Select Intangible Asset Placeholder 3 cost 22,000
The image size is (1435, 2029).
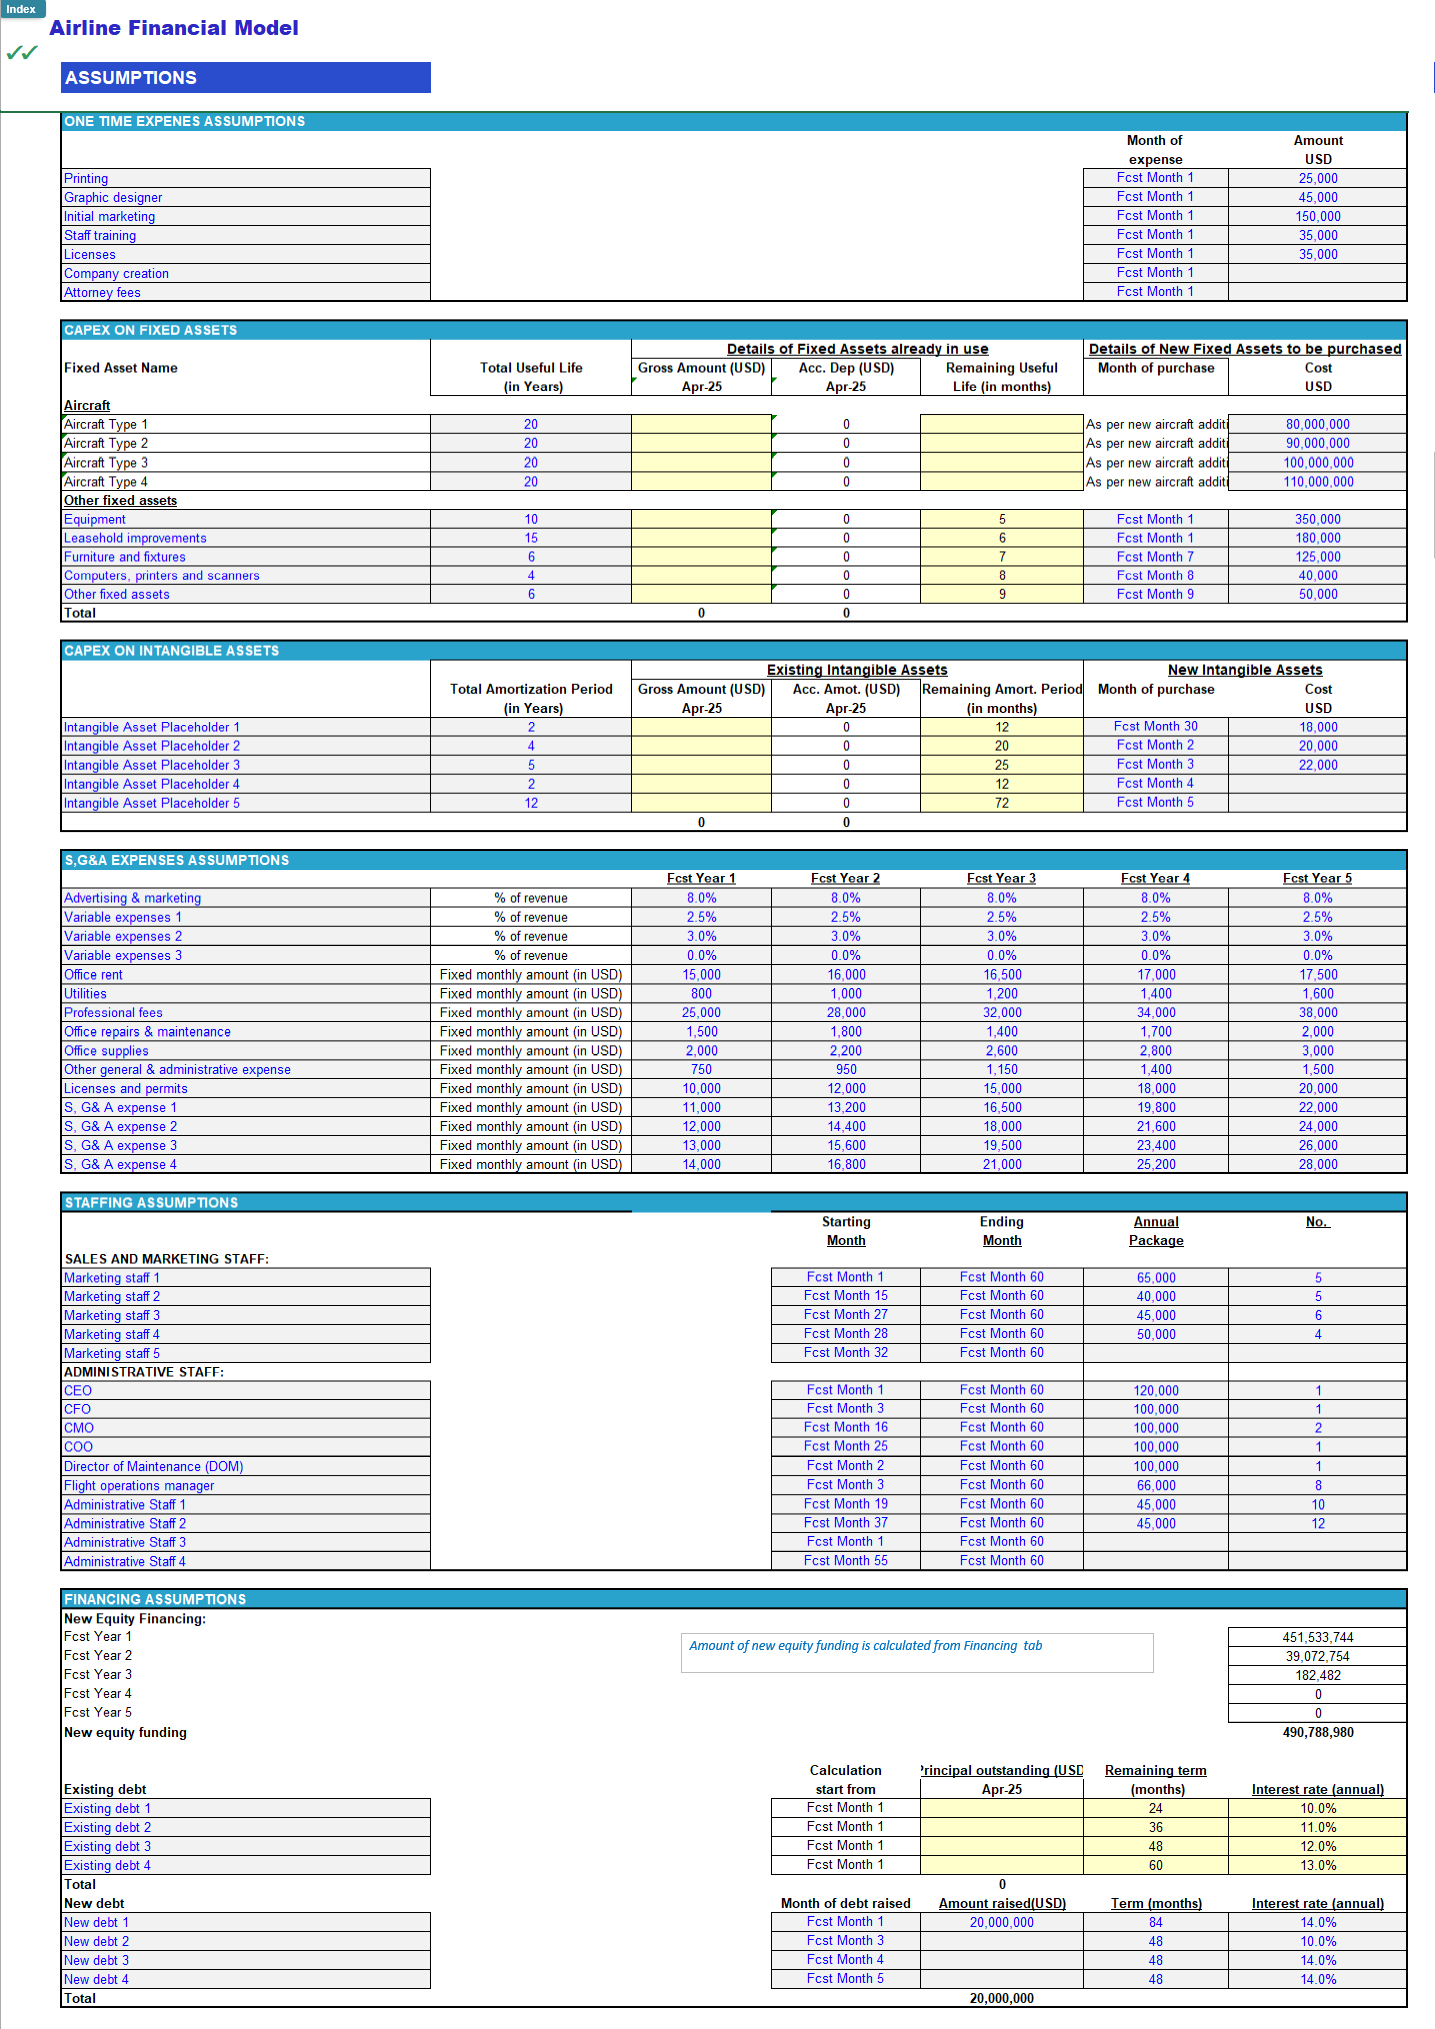(x=1317, y=766)
